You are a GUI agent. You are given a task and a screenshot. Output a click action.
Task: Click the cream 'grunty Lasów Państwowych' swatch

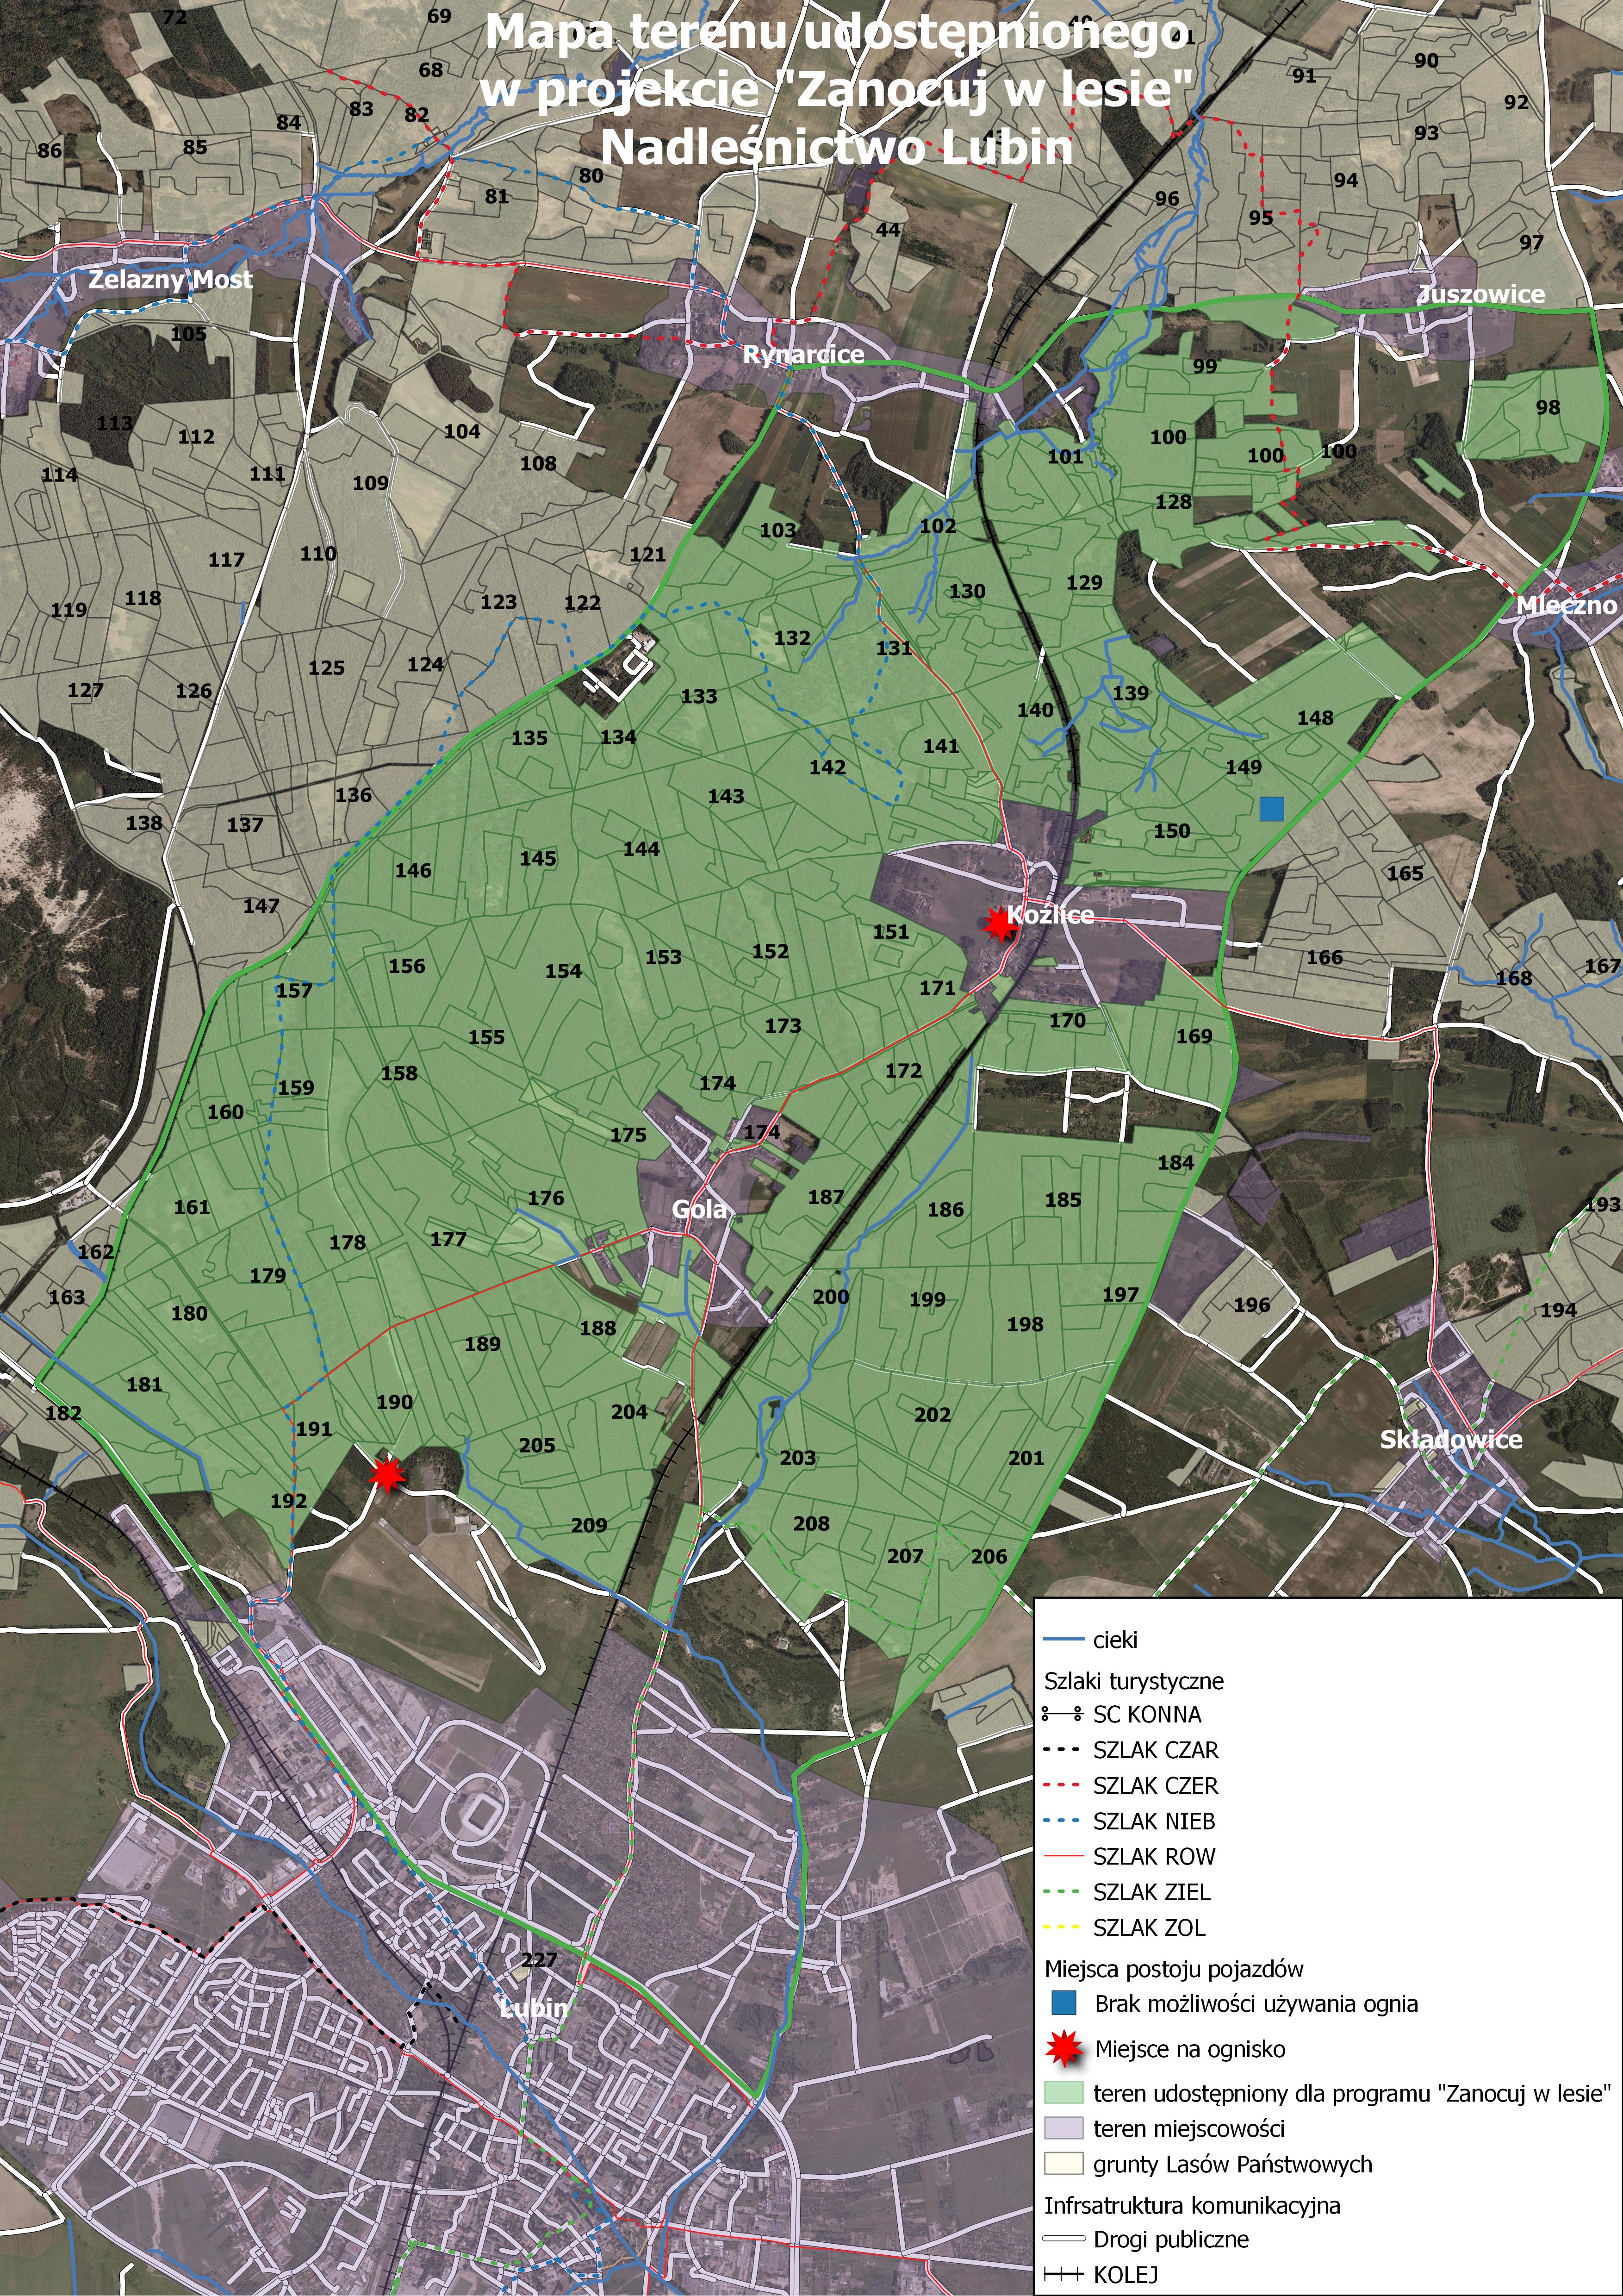click(1063, 2164)
